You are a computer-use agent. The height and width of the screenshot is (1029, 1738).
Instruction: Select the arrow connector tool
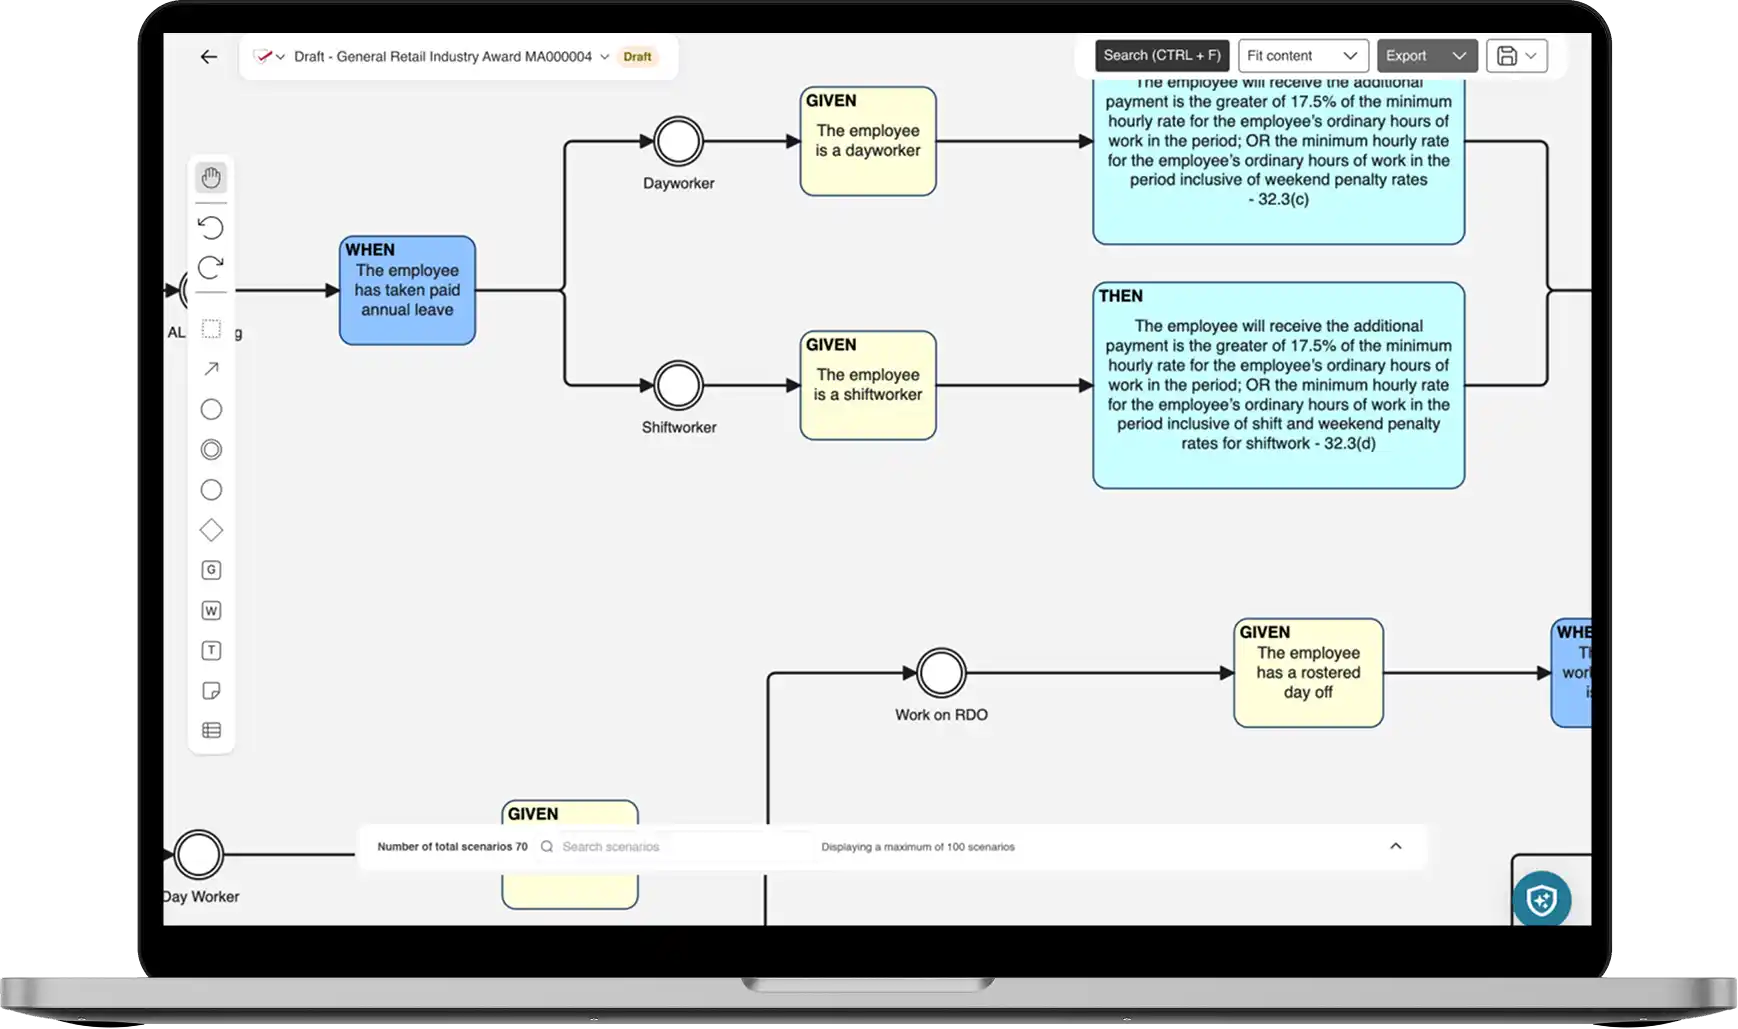pyautogui.click(x=211, y=368)
